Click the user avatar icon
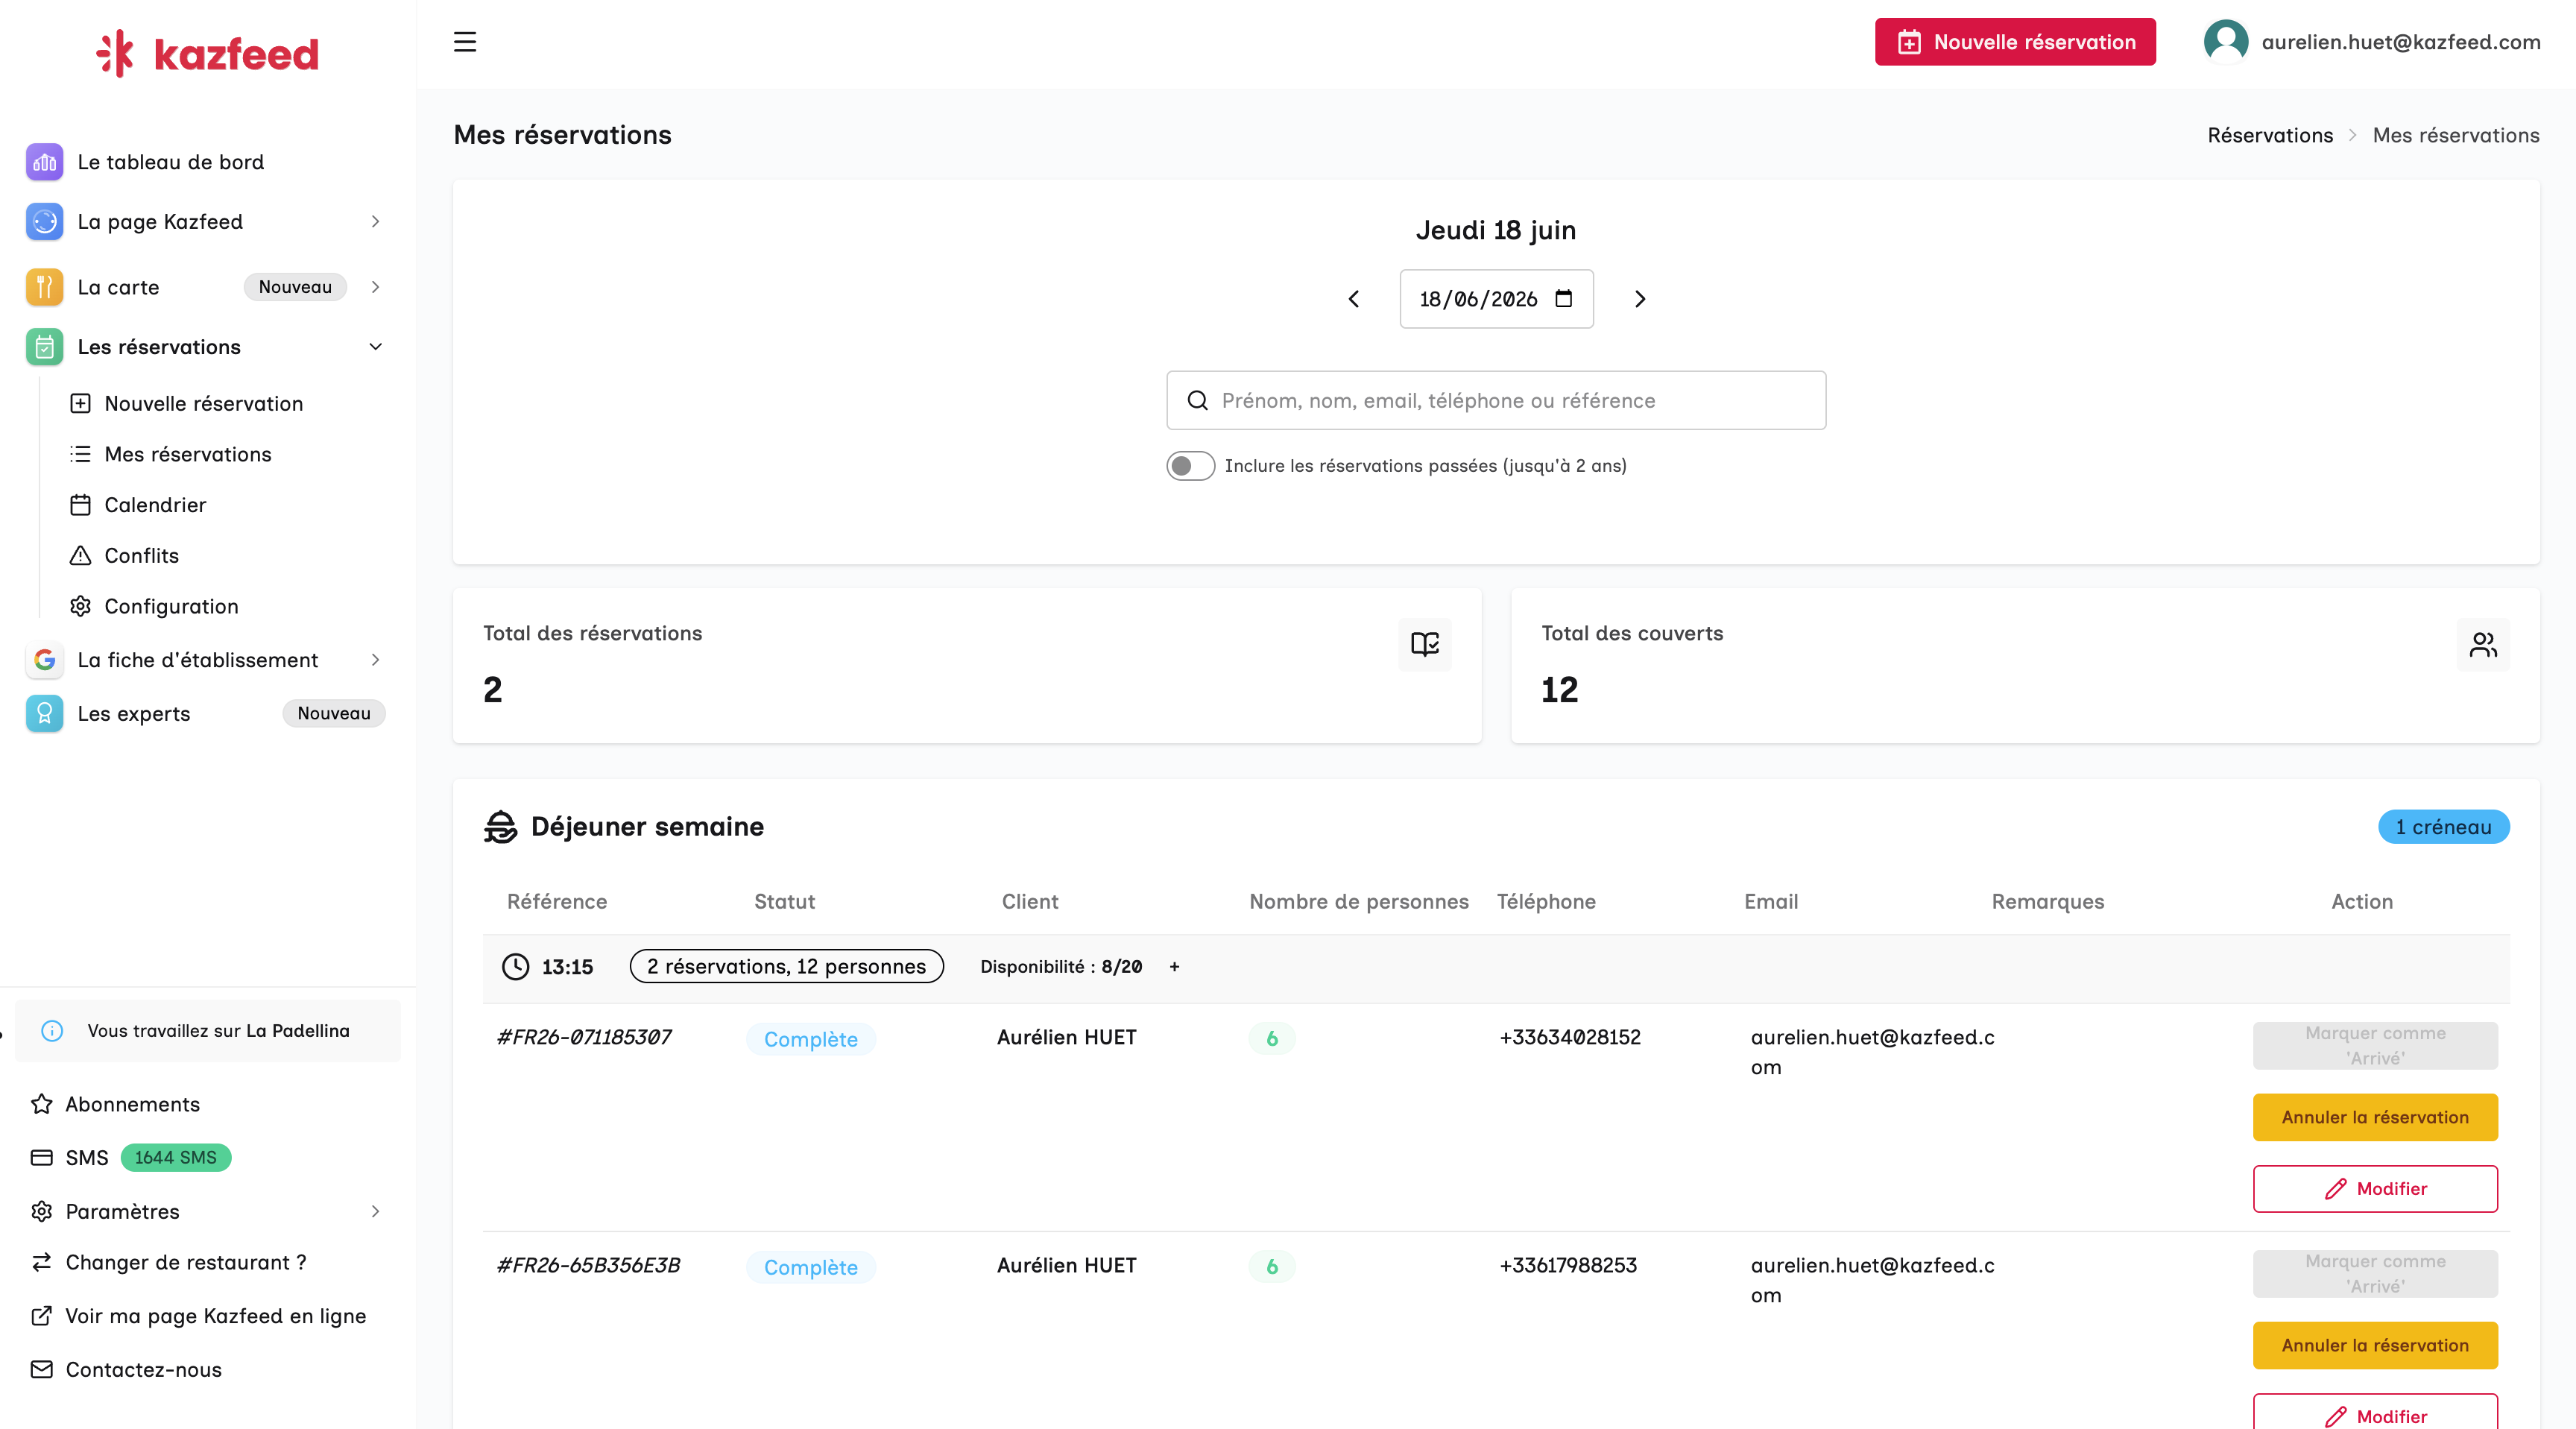Image resolution: width=2576 pixels, height=1429 pixels. [x=2226, y=42]
